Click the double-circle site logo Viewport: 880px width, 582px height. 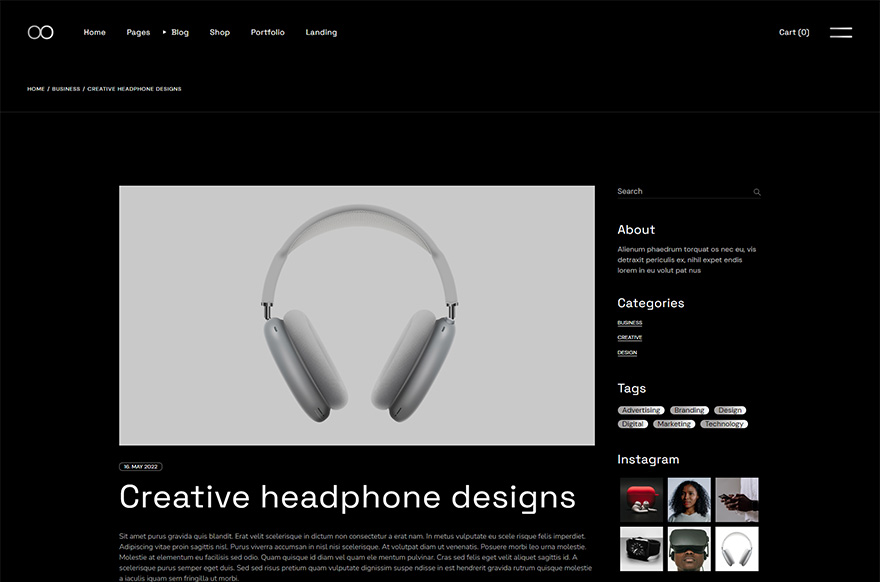[40, 32]
